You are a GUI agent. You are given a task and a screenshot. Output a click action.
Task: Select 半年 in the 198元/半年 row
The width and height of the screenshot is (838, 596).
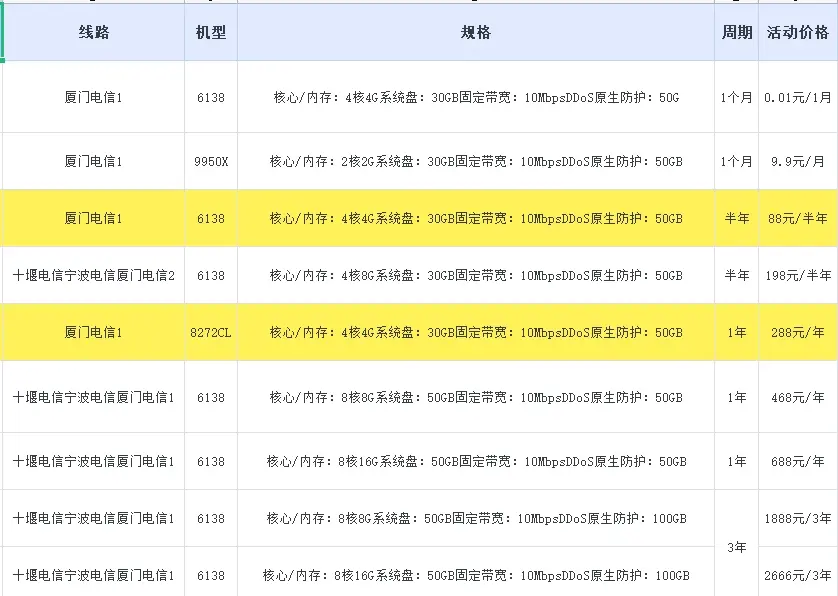[736, 275]
